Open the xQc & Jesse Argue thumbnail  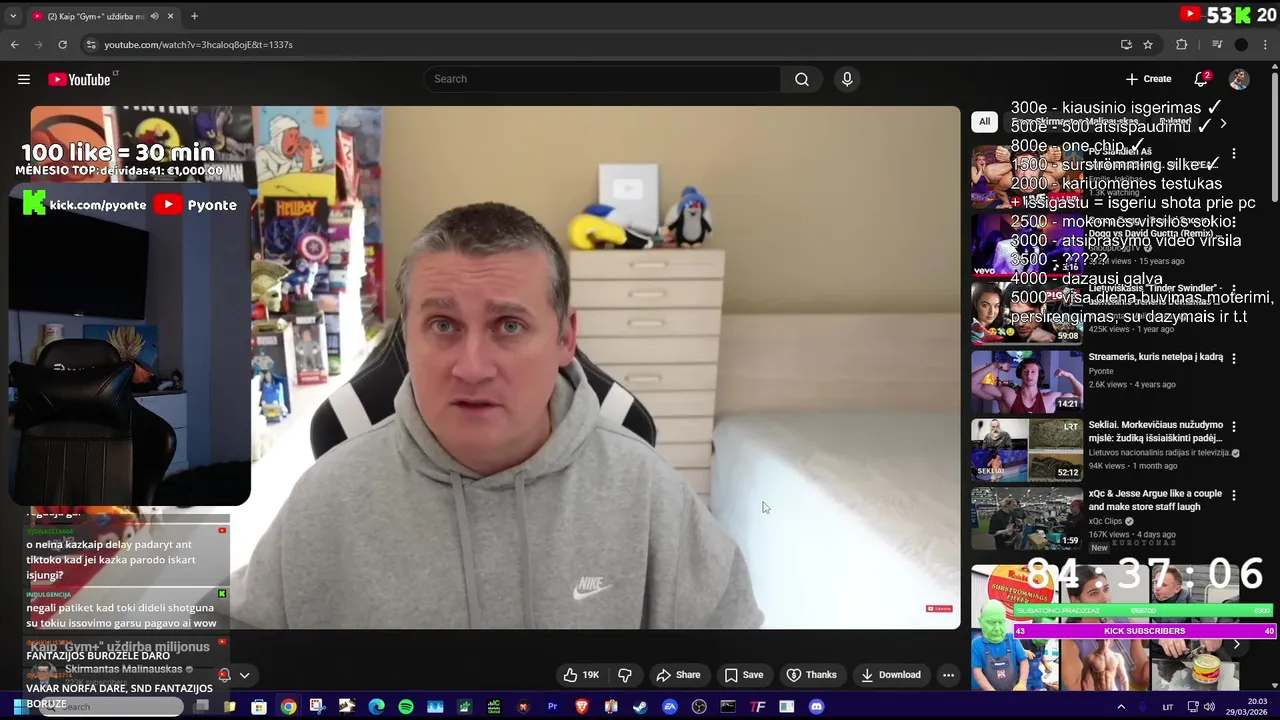(1027, 518)
